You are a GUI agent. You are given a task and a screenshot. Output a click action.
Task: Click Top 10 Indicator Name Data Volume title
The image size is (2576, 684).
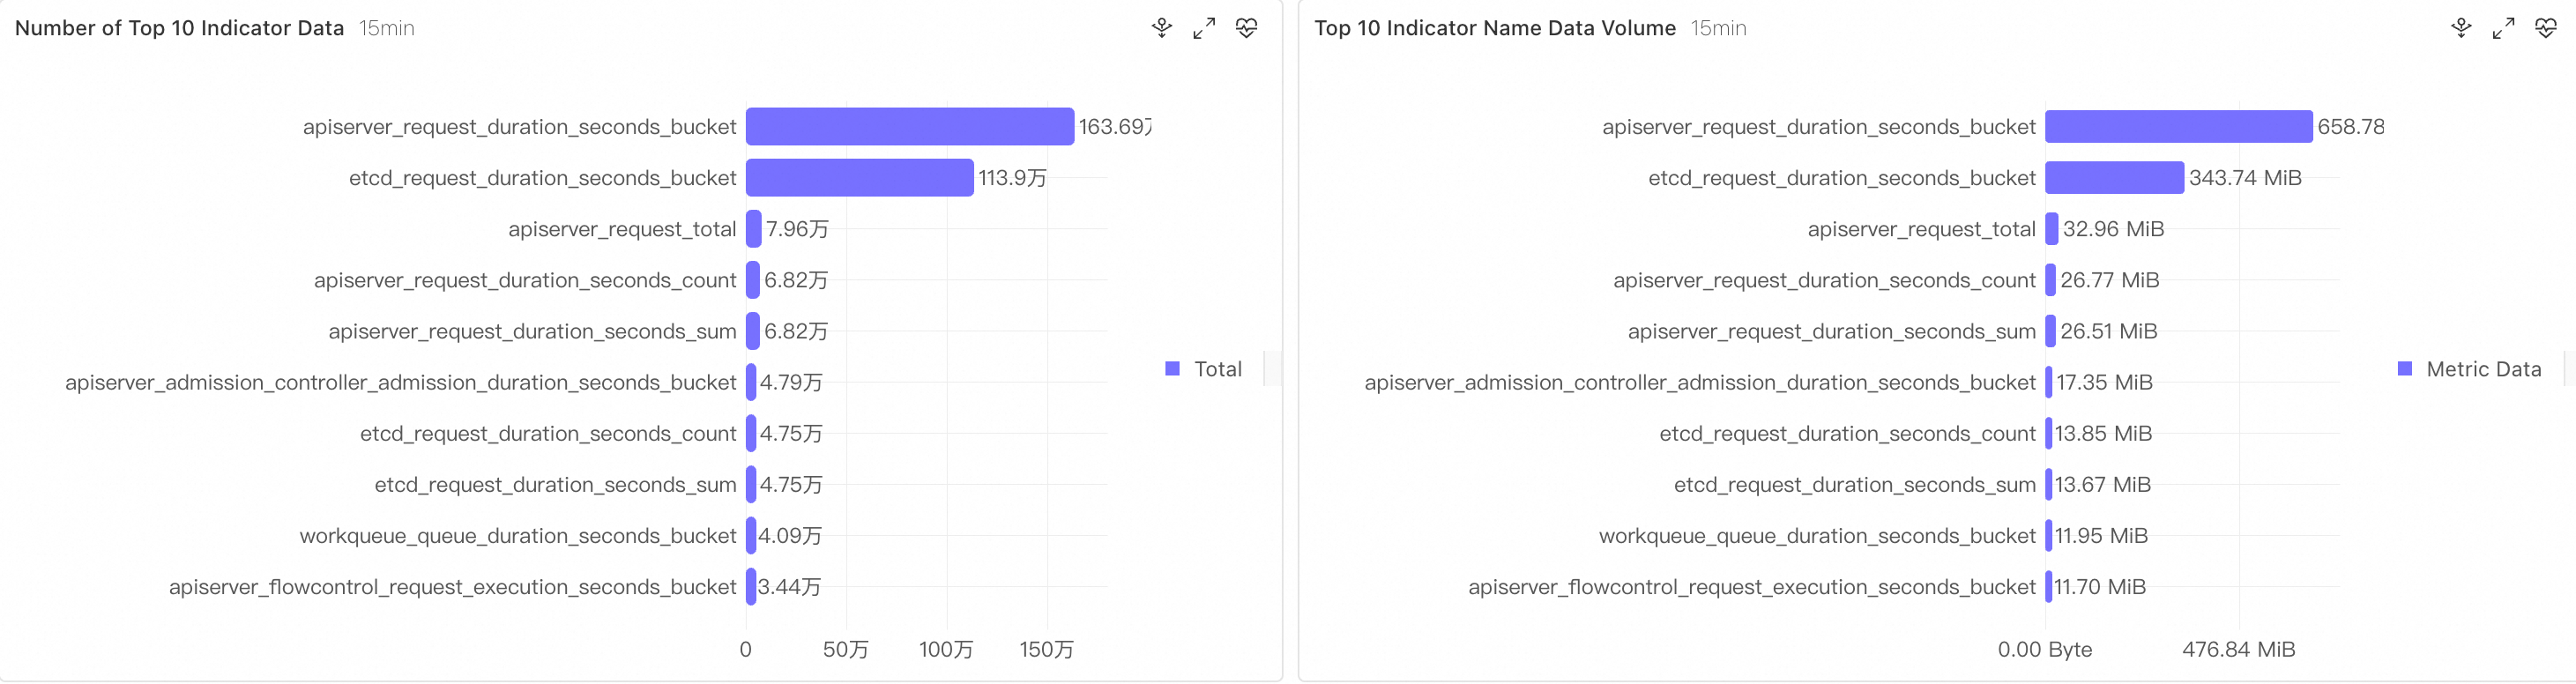(x=1495, y=28)
